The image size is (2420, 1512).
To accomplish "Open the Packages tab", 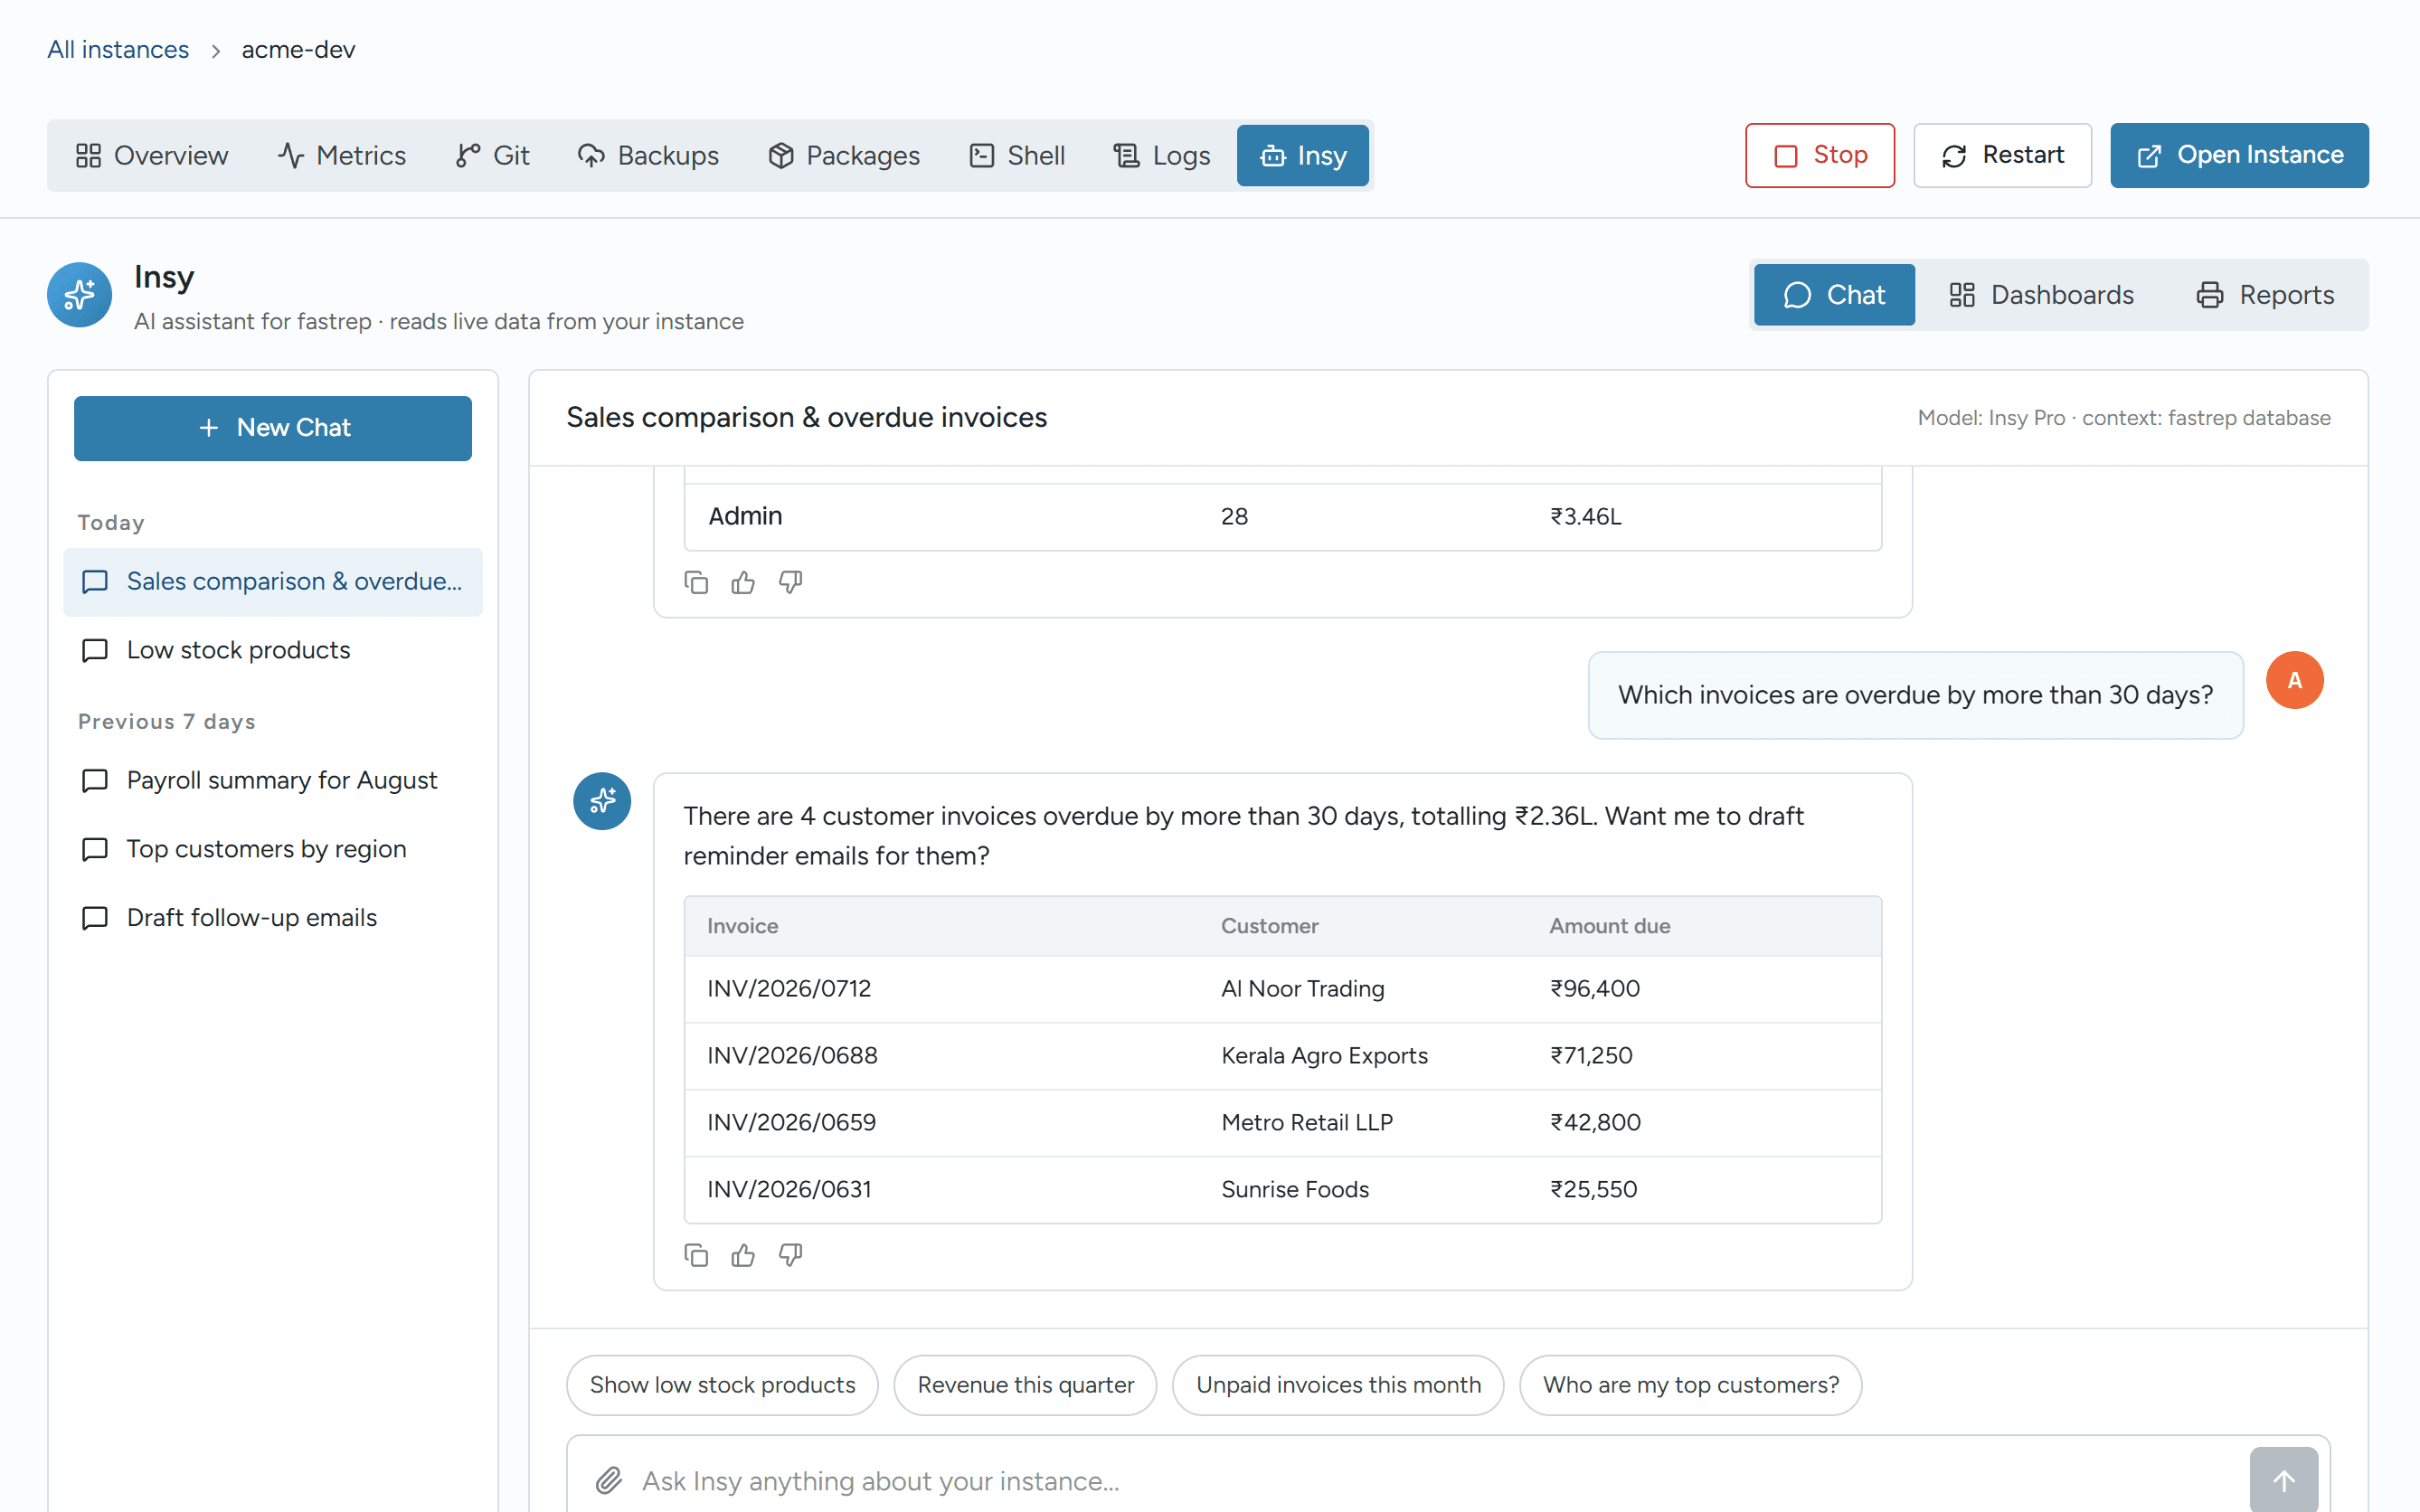I will coord(844,155).
